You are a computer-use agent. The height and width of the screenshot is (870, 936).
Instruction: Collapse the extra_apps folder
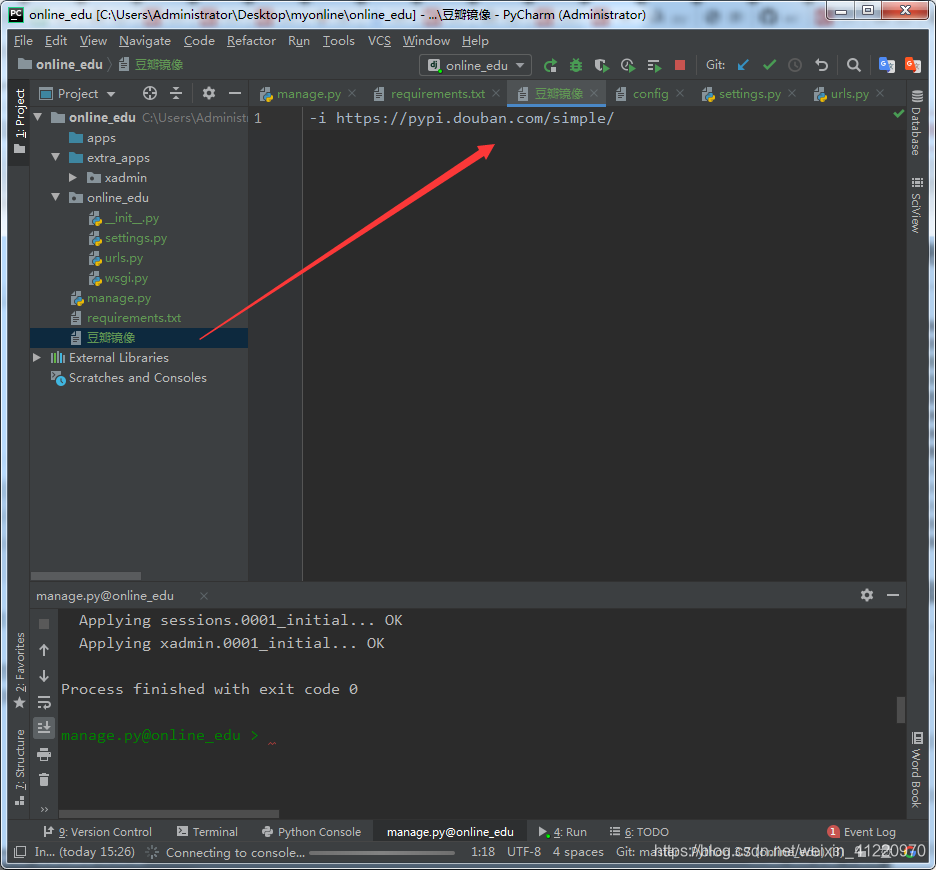pos(56,158)
